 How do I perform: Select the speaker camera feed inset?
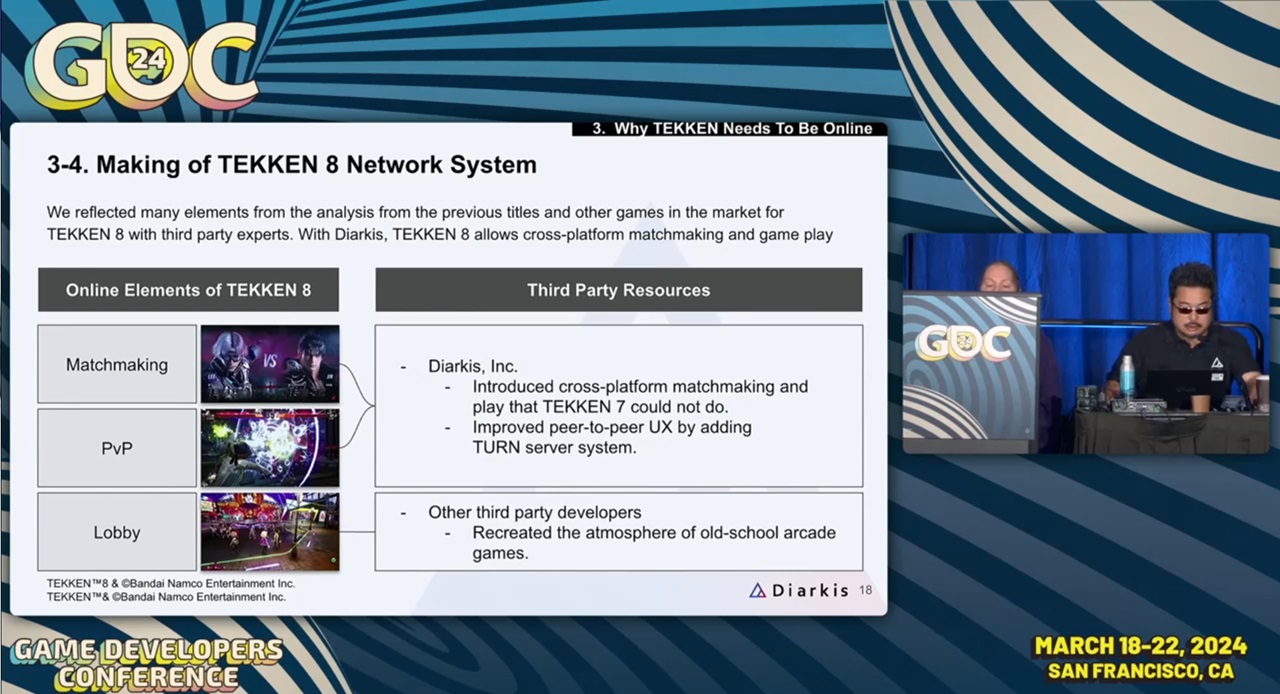coord(1086,343)
